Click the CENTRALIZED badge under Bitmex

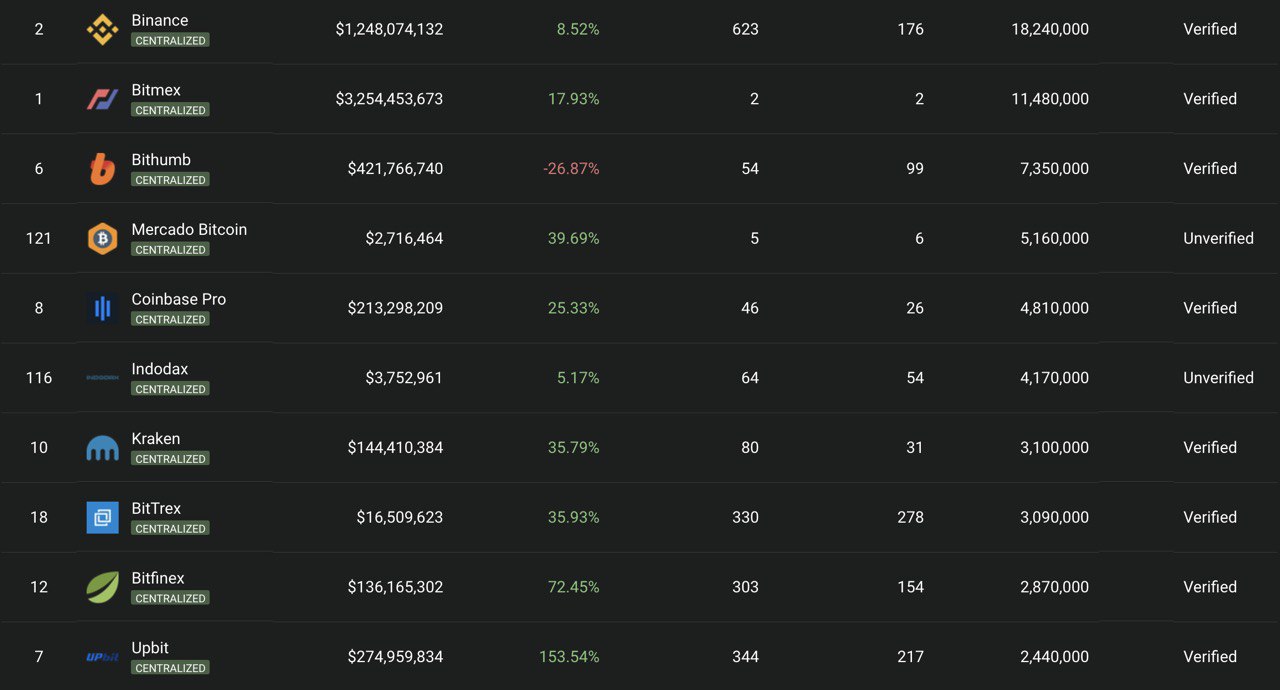pos(170,110)
